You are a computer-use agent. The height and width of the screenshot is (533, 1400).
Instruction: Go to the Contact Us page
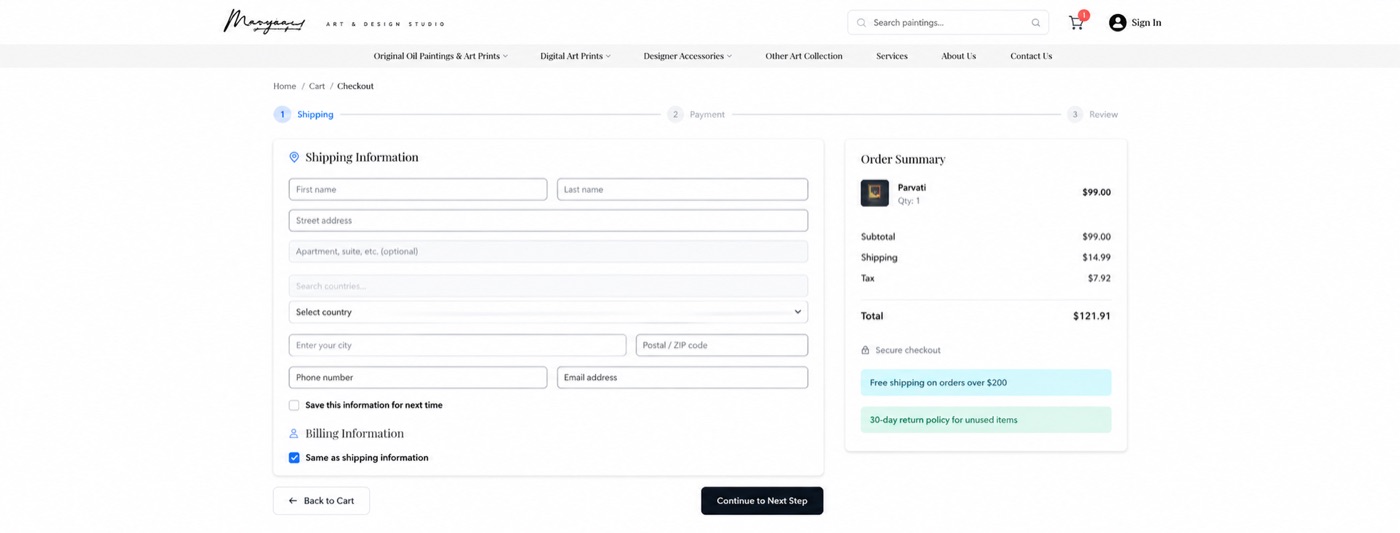point(1031,56)
